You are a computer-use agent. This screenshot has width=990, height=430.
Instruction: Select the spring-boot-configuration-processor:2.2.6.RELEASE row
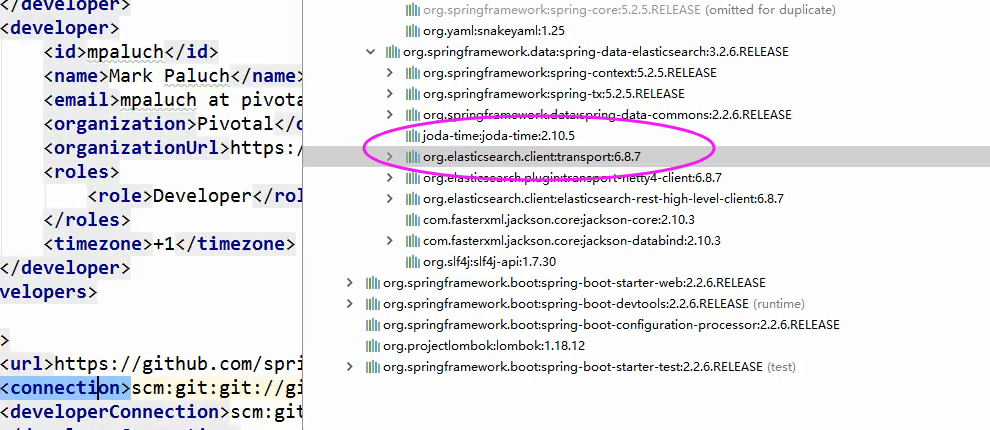pyautogui.click(x=647, y=325)
